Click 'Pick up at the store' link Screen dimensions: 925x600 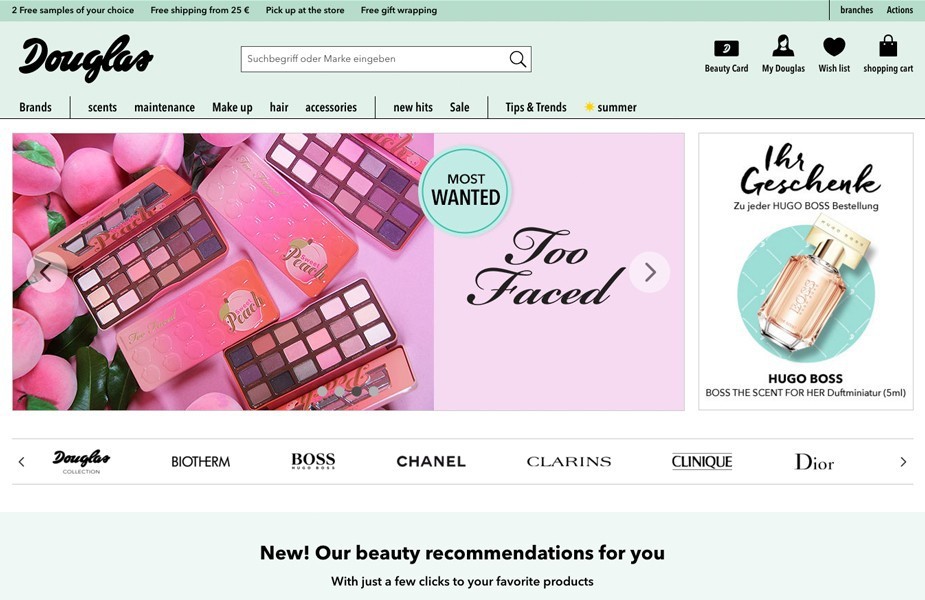click(305, 10)
